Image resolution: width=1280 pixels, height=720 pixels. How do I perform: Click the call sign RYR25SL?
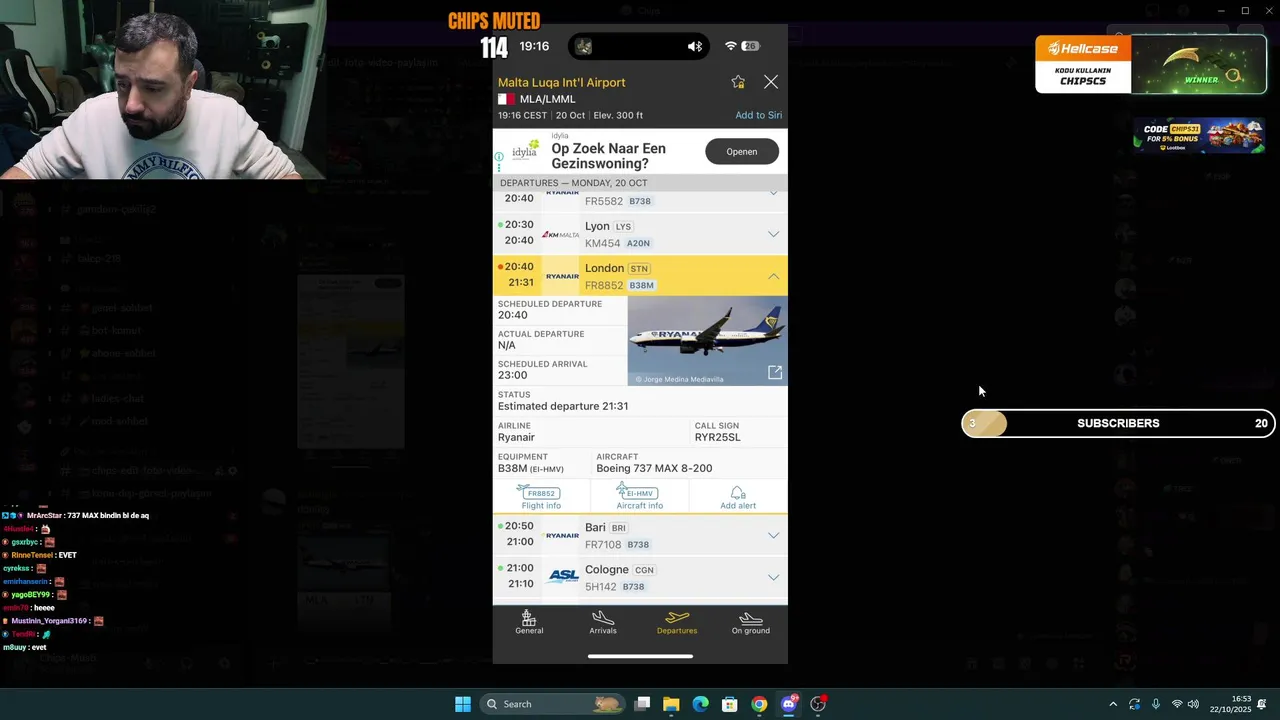pyautogui.click(x=718, y=437)
